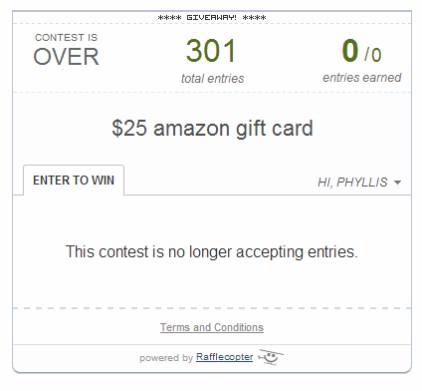The image size is (422, 391).
Task: Select the ENTER TO WIN tab
Action: pyautogui.click(x=74, y=180)
